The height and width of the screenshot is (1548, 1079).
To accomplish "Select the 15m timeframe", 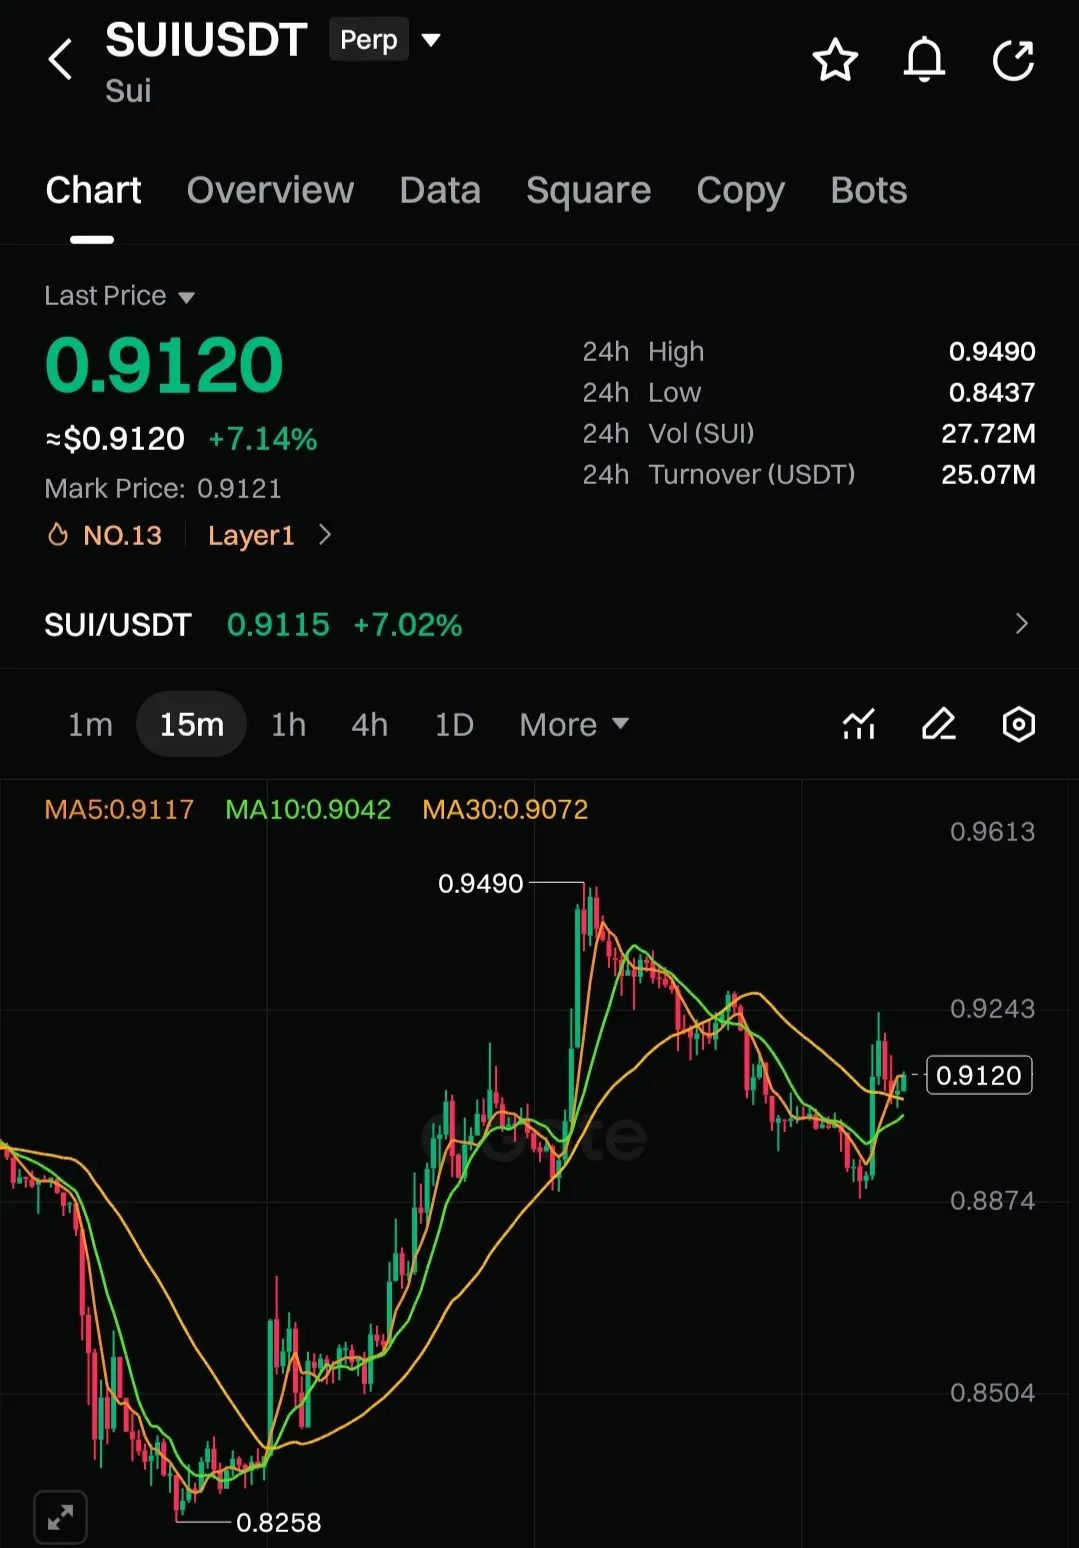I will (x=191, y=724).
